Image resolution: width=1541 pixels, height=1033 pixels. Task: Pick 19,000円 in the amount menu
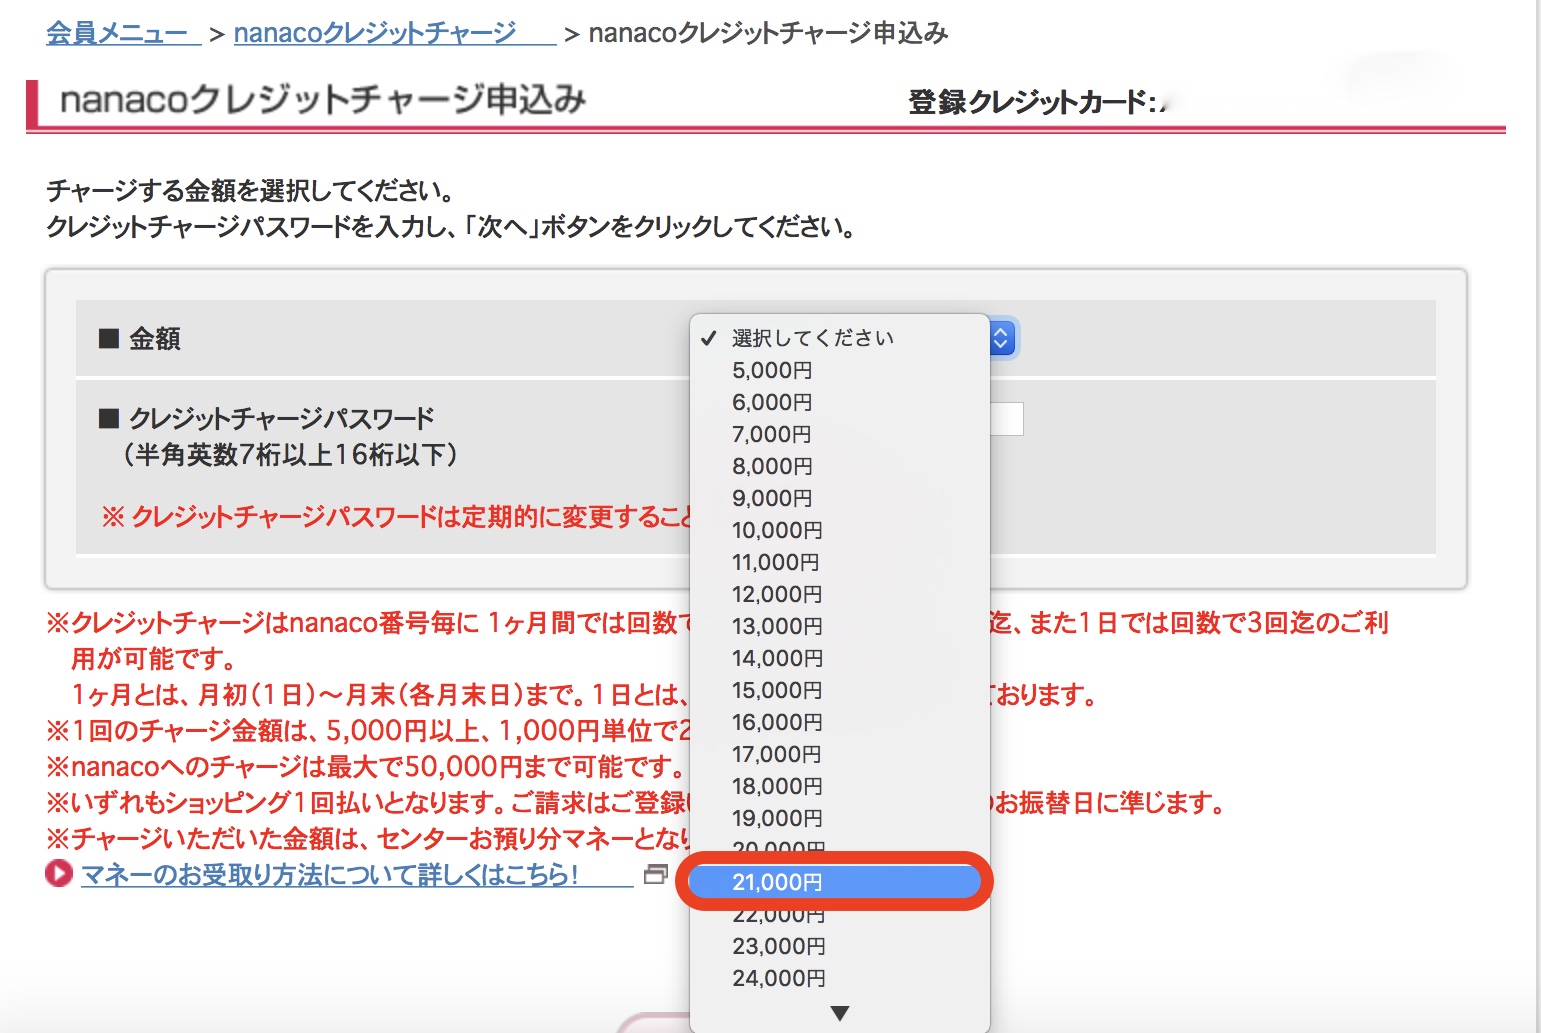(777, 818)
